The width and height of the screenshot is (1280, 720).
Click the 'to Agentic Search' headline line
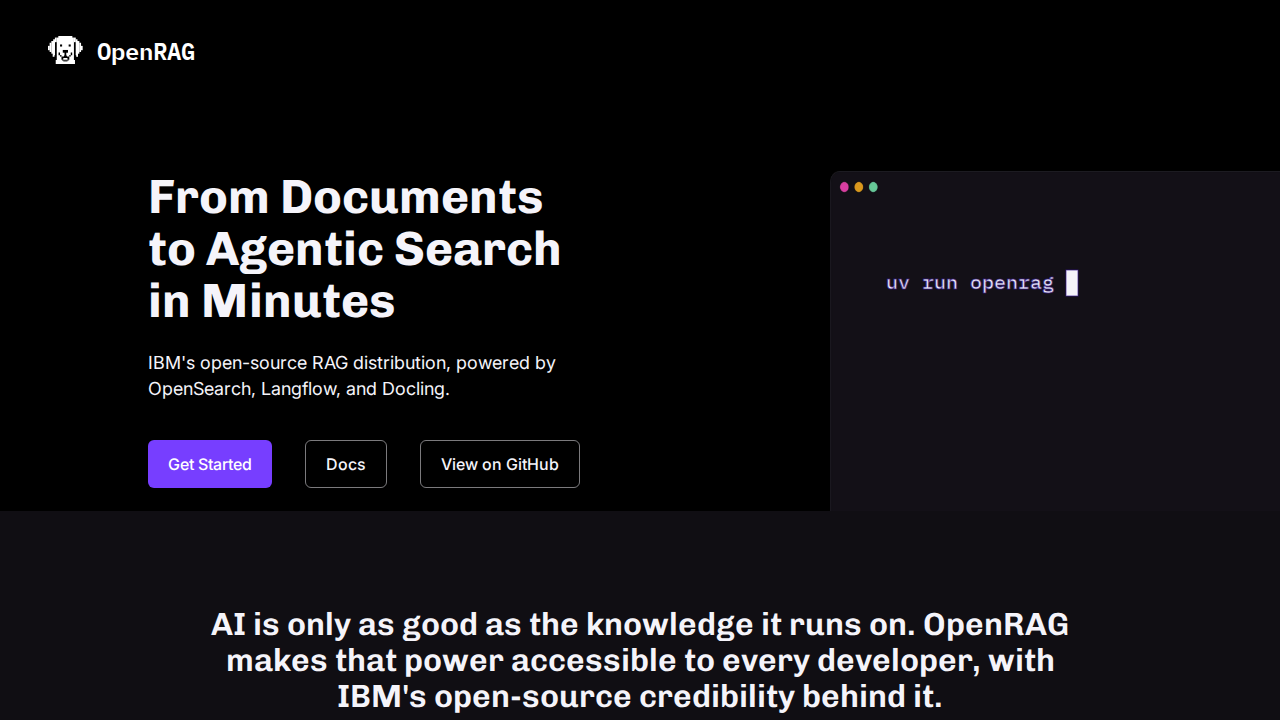[354, 249]
